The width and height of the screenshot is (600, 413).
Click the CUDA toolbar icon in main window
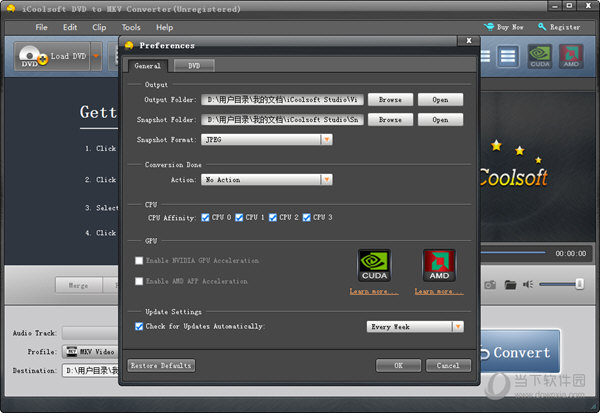[540, 56]
